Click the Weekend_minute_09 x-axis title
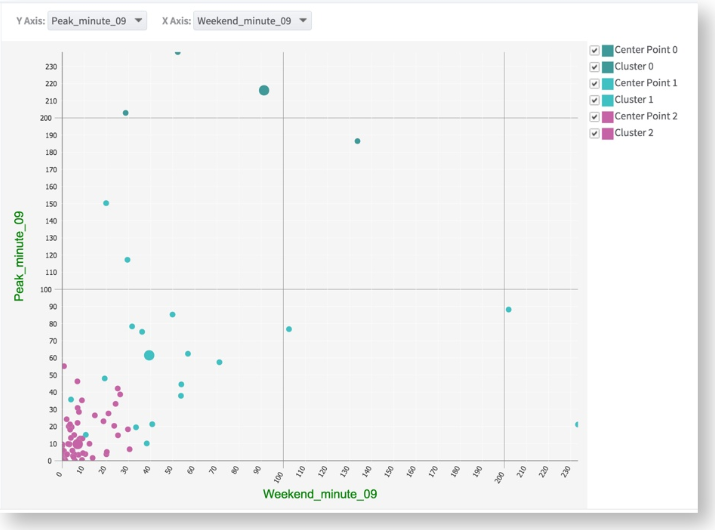715x530 pixels. point(320,494)
